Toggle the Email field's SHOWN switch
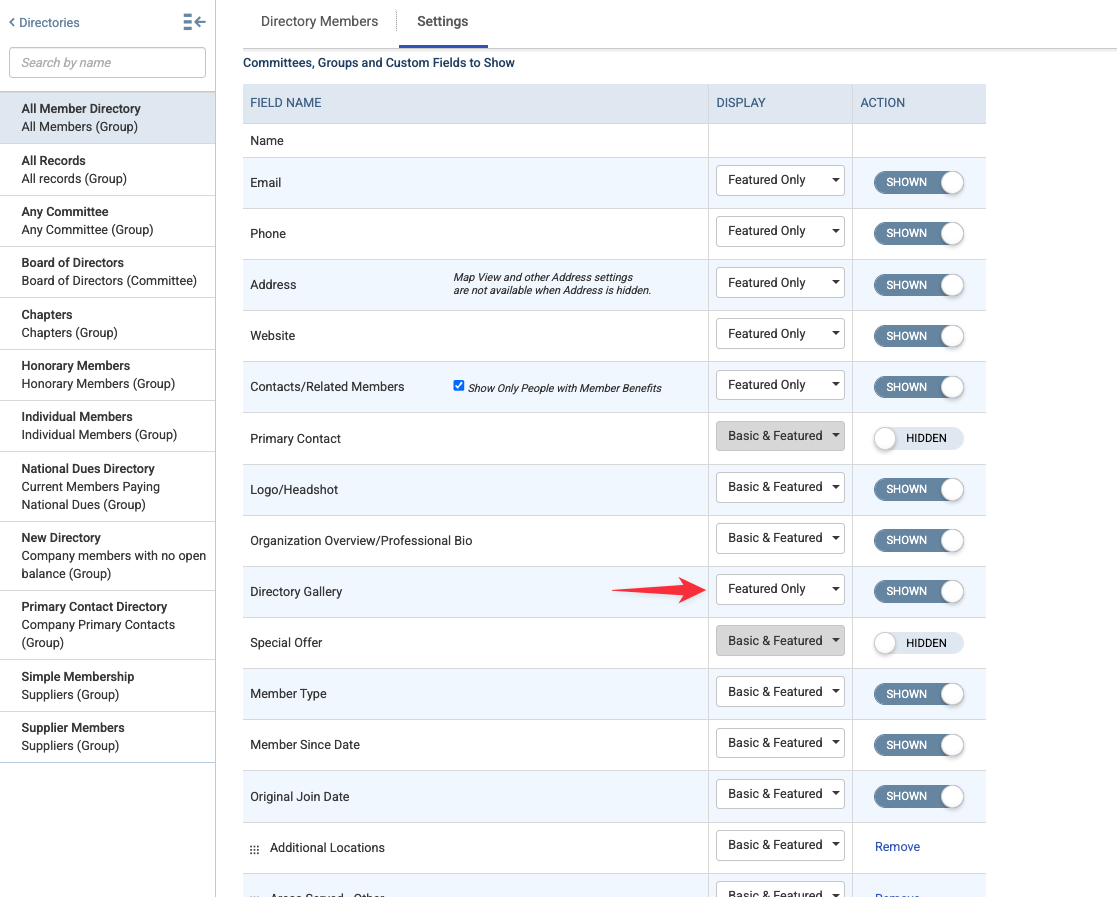The height and width of the screenshot is (897, 1117). pos(918,182)
